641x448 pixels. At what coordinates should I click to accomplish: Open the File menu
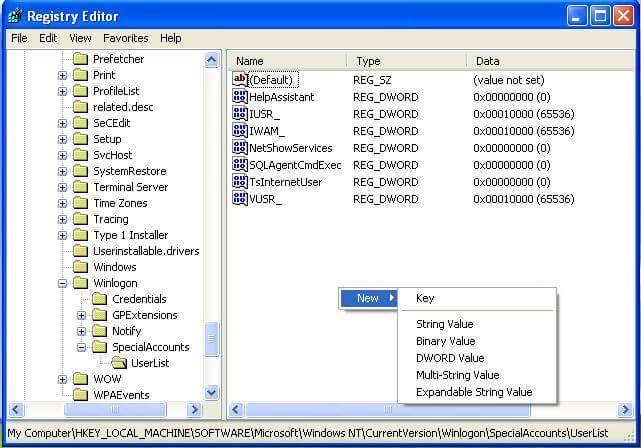(19, 38)
